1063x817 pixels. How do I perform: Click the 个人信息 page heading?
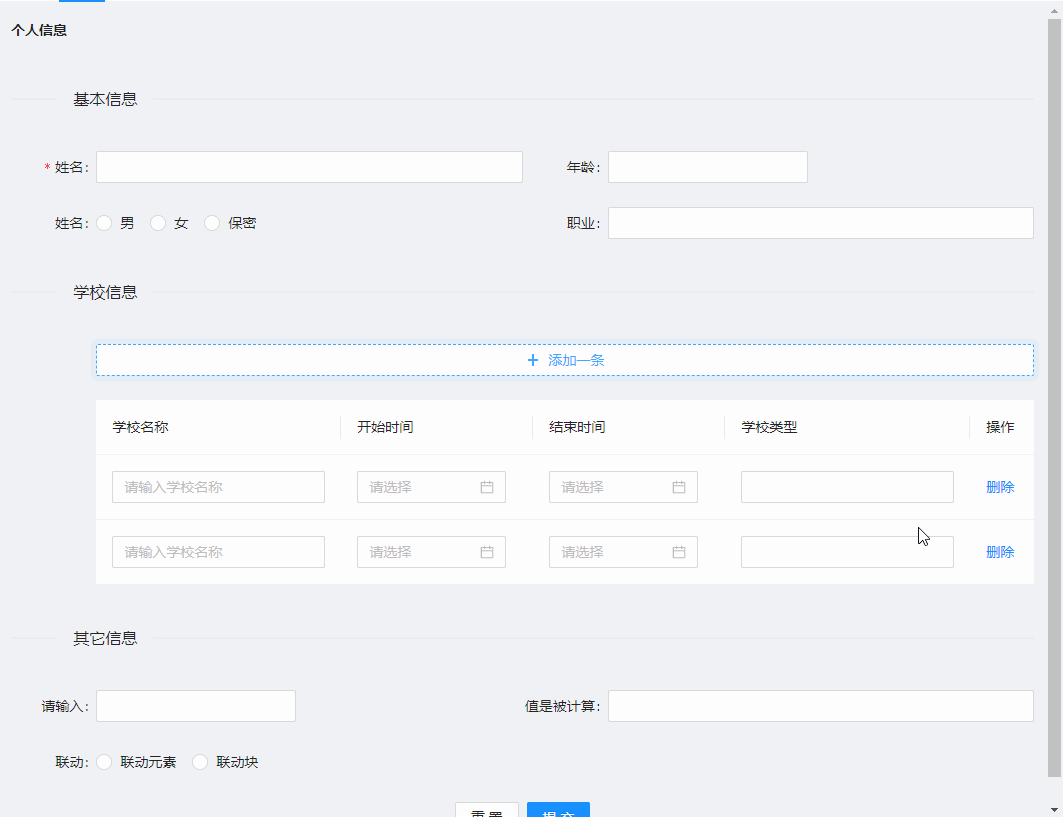(x=39, y=30)
